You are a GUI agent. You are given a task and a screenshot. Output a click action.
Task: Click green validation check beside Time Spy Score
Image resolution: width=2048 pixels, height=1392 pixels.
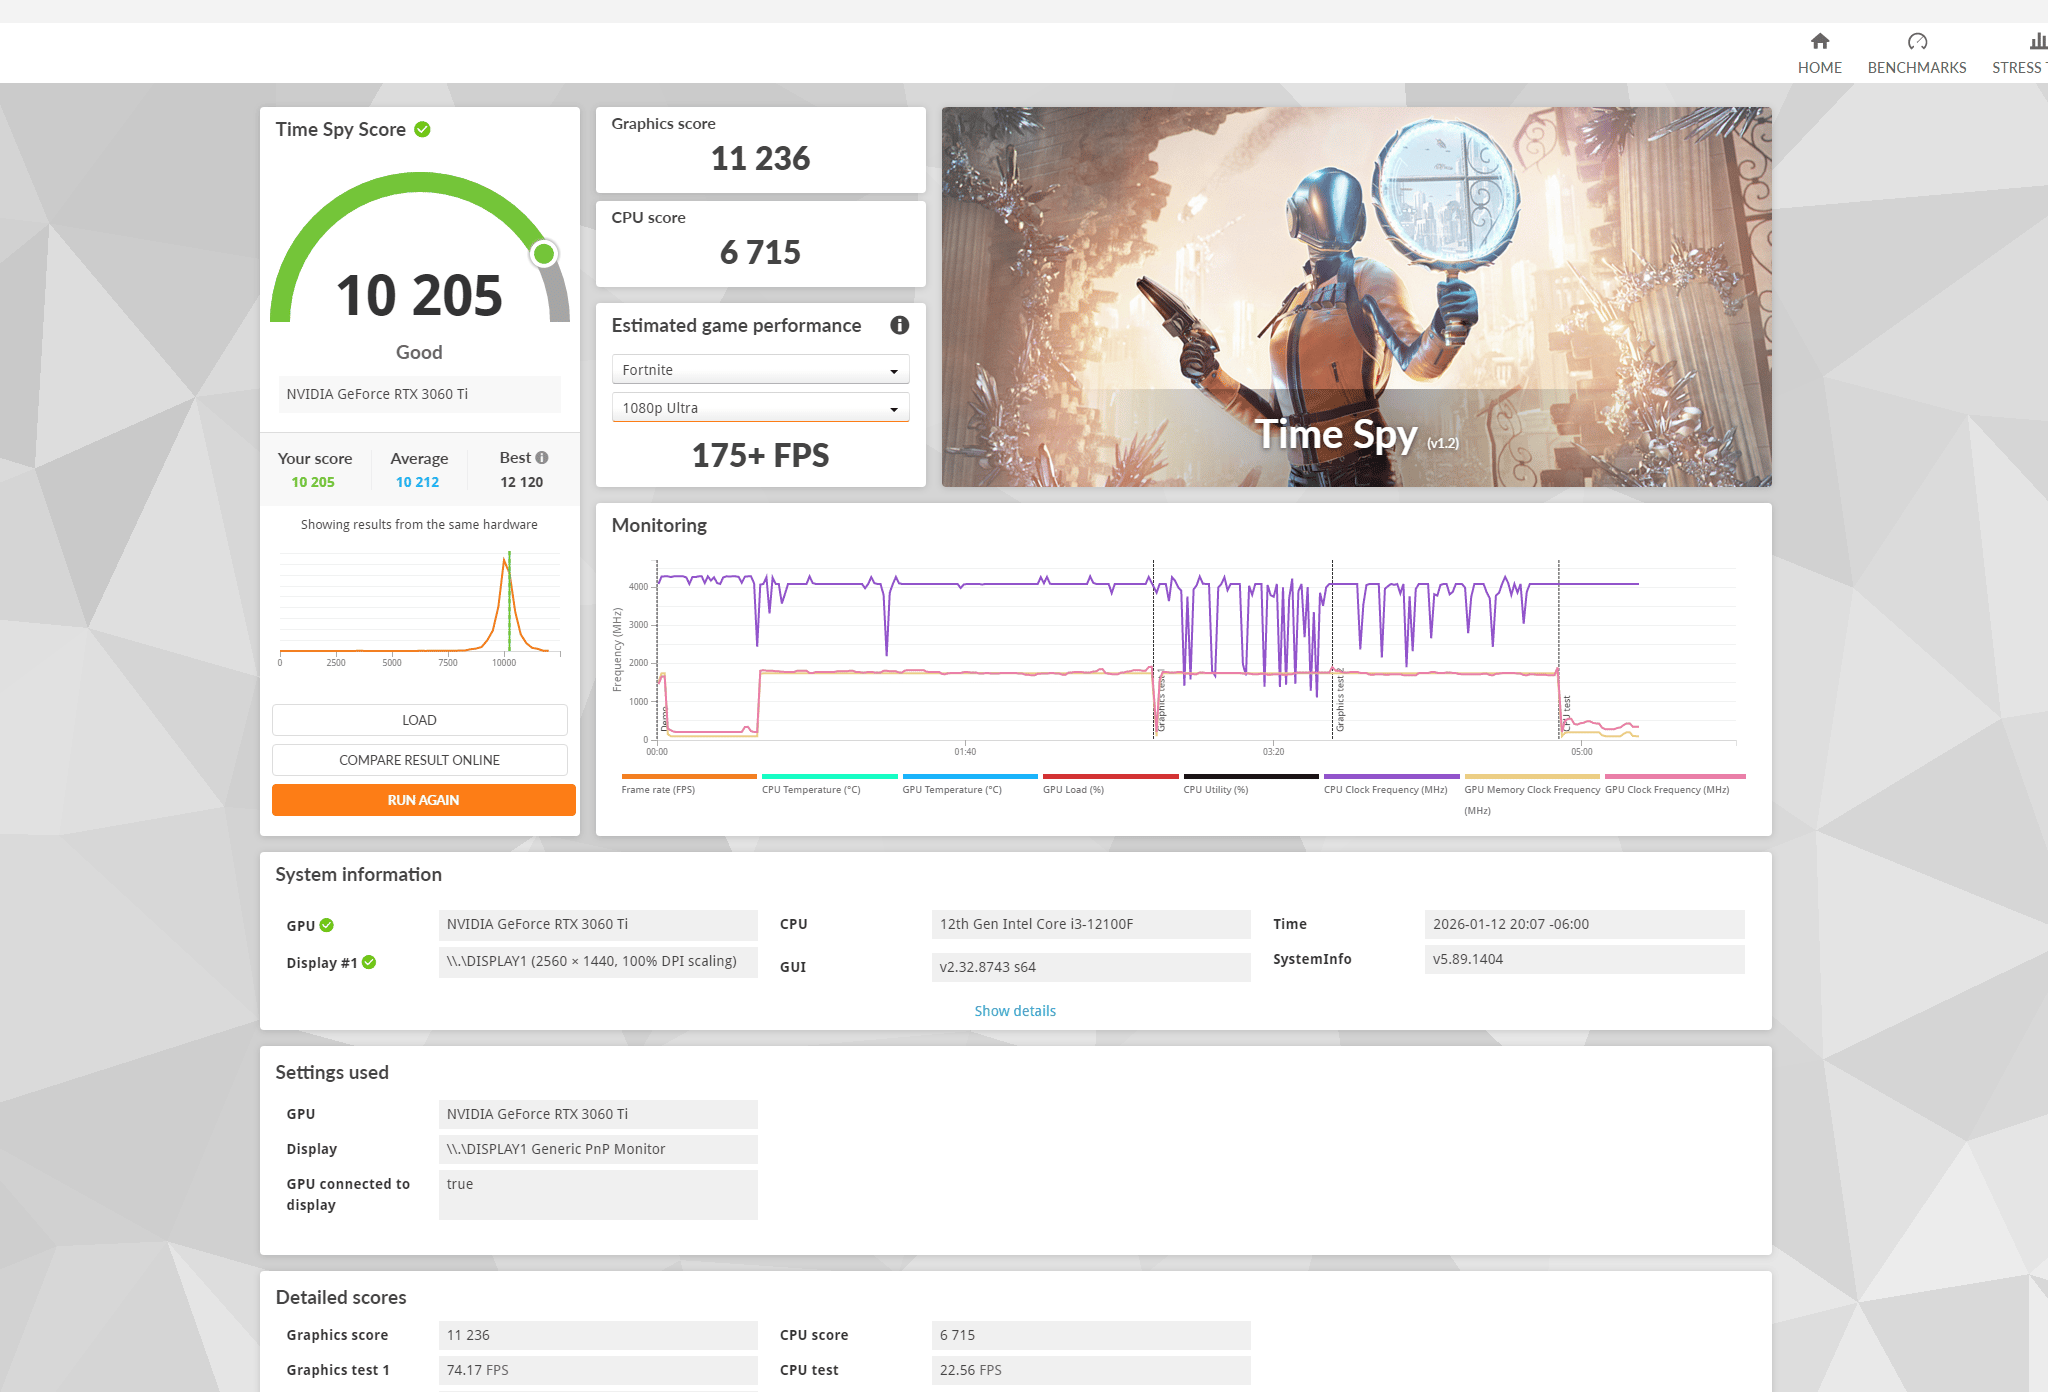(x=422, y=129)
